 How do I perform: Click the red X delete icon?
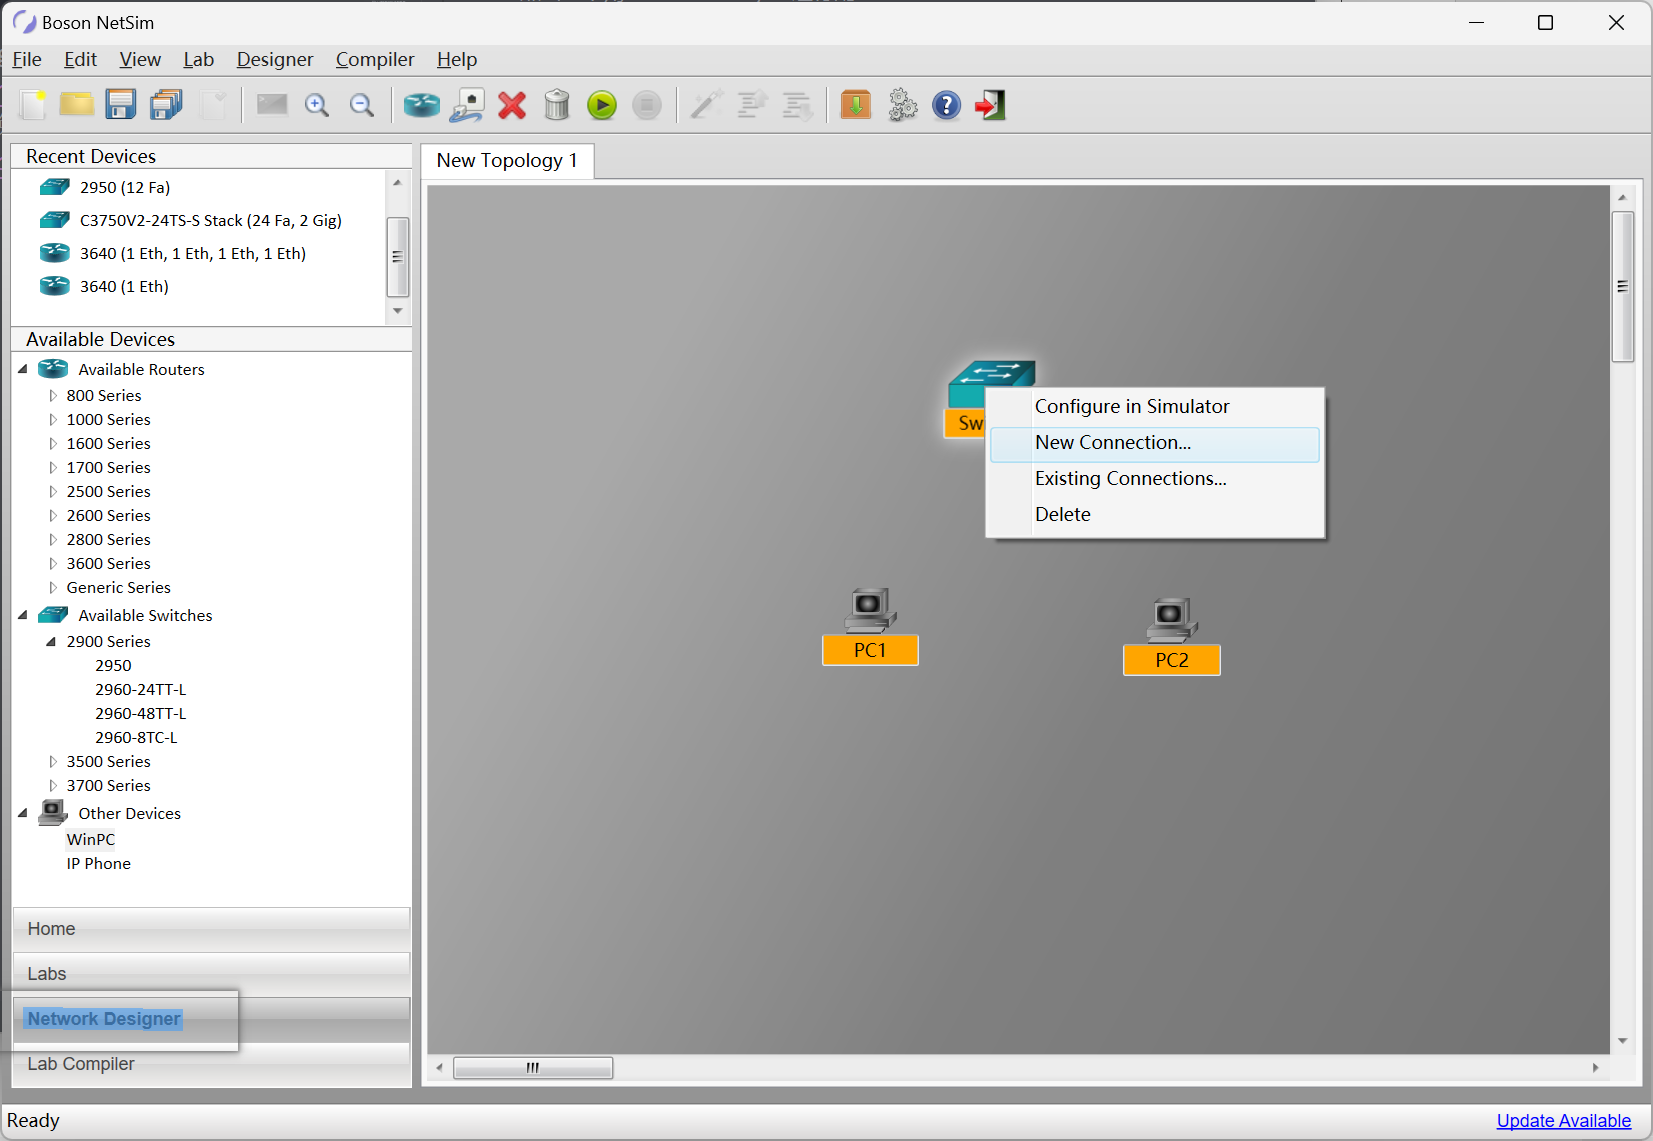click(512, 105)
